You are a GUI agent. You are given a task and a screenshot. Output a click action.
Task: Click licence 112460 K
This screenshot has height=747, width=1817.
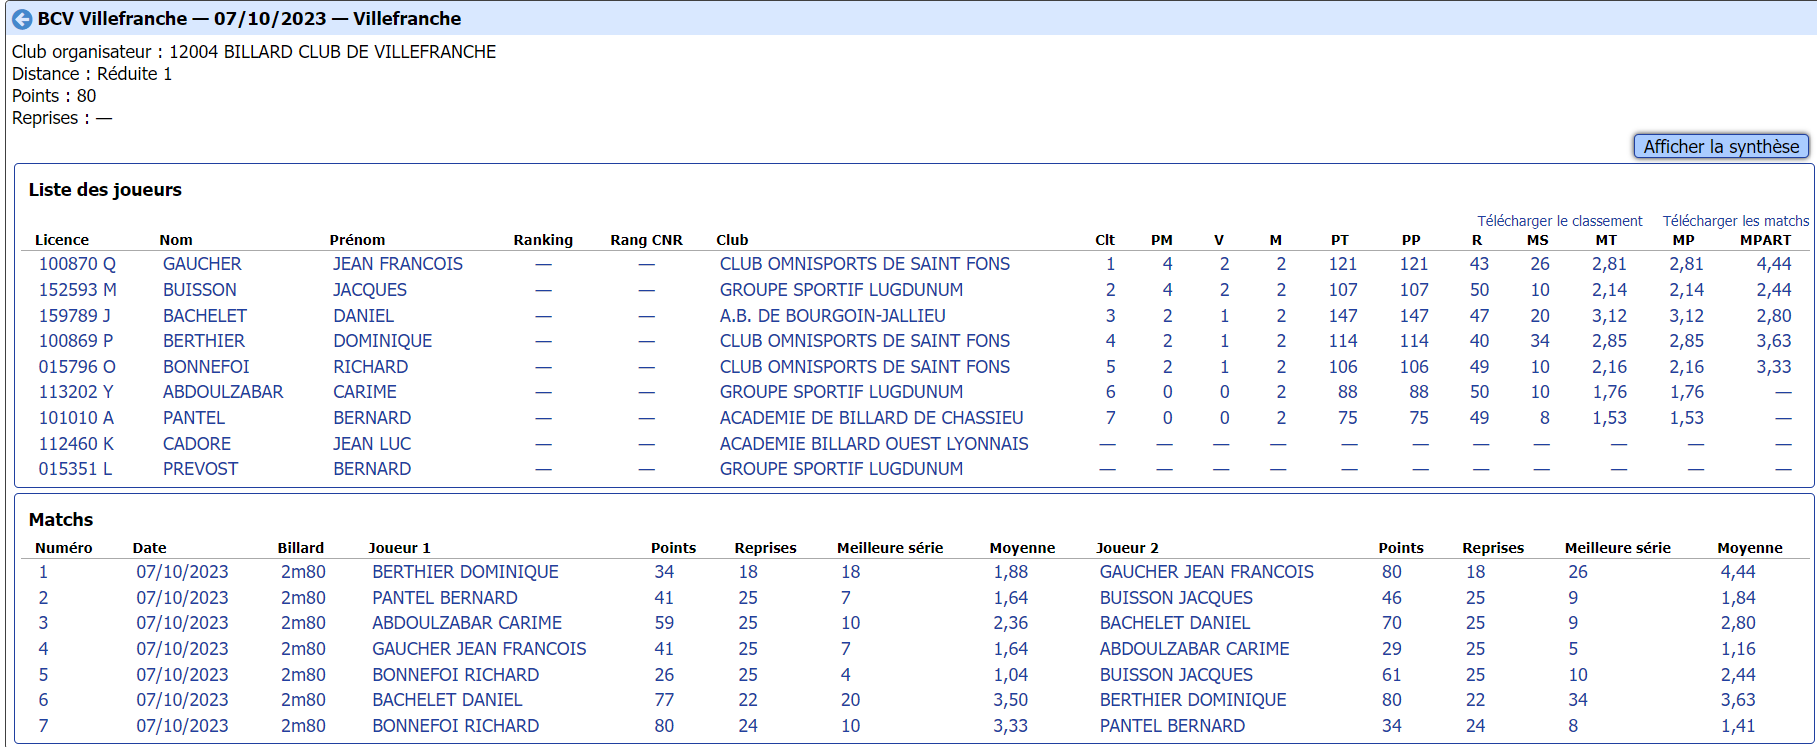coord(76,444)
